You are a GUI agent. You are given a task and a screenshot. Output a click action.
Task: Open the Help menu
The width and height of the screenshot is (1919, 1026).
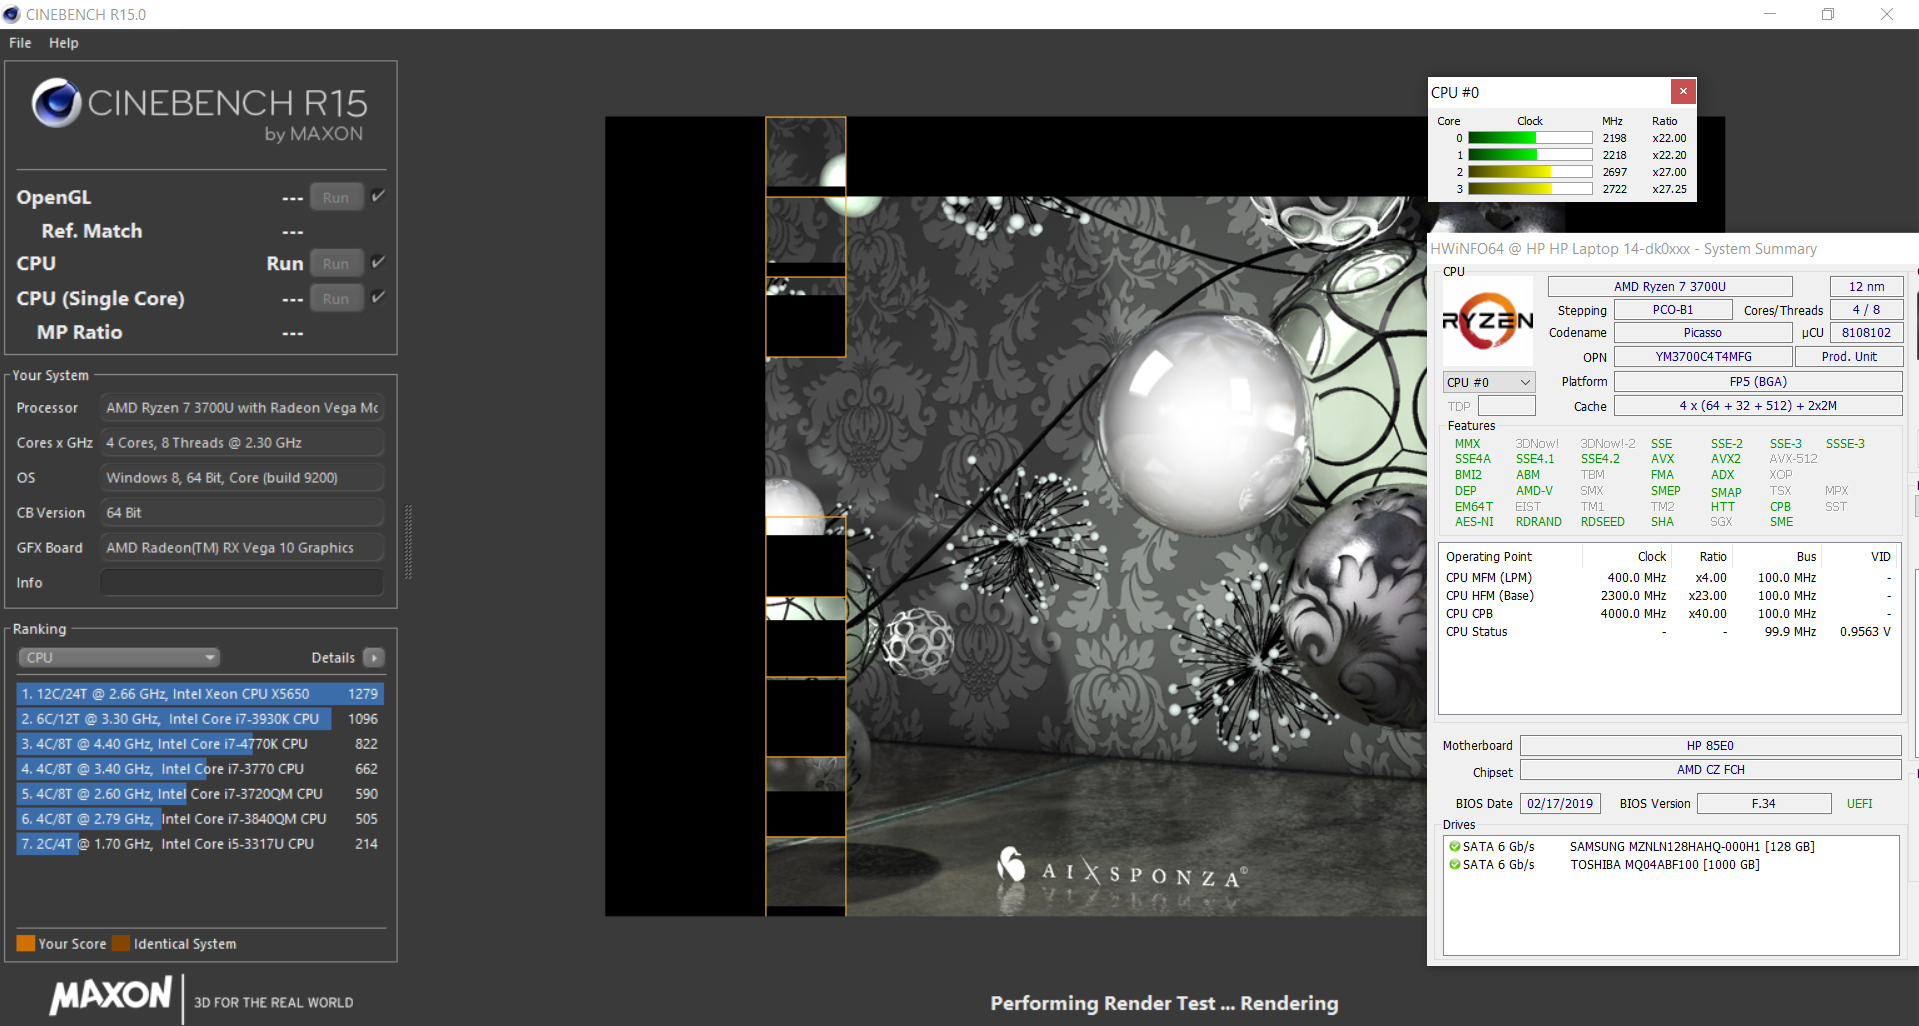pos(64,43)
